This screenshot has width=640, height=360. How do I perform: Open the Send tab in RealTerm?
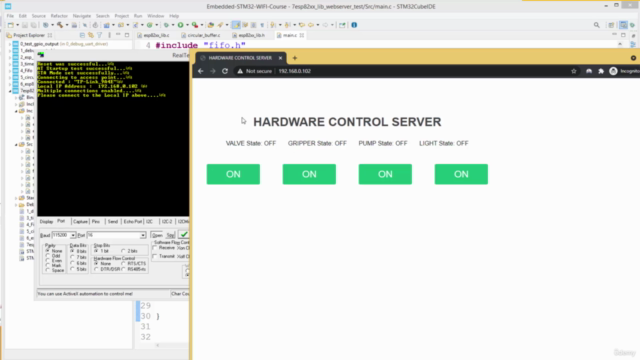click(x=113, y=222)
